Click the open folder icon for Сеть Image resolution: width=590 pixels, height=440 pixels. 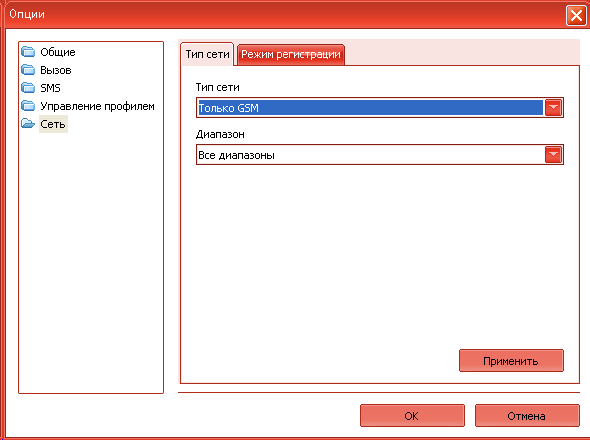tap(28, 123)
